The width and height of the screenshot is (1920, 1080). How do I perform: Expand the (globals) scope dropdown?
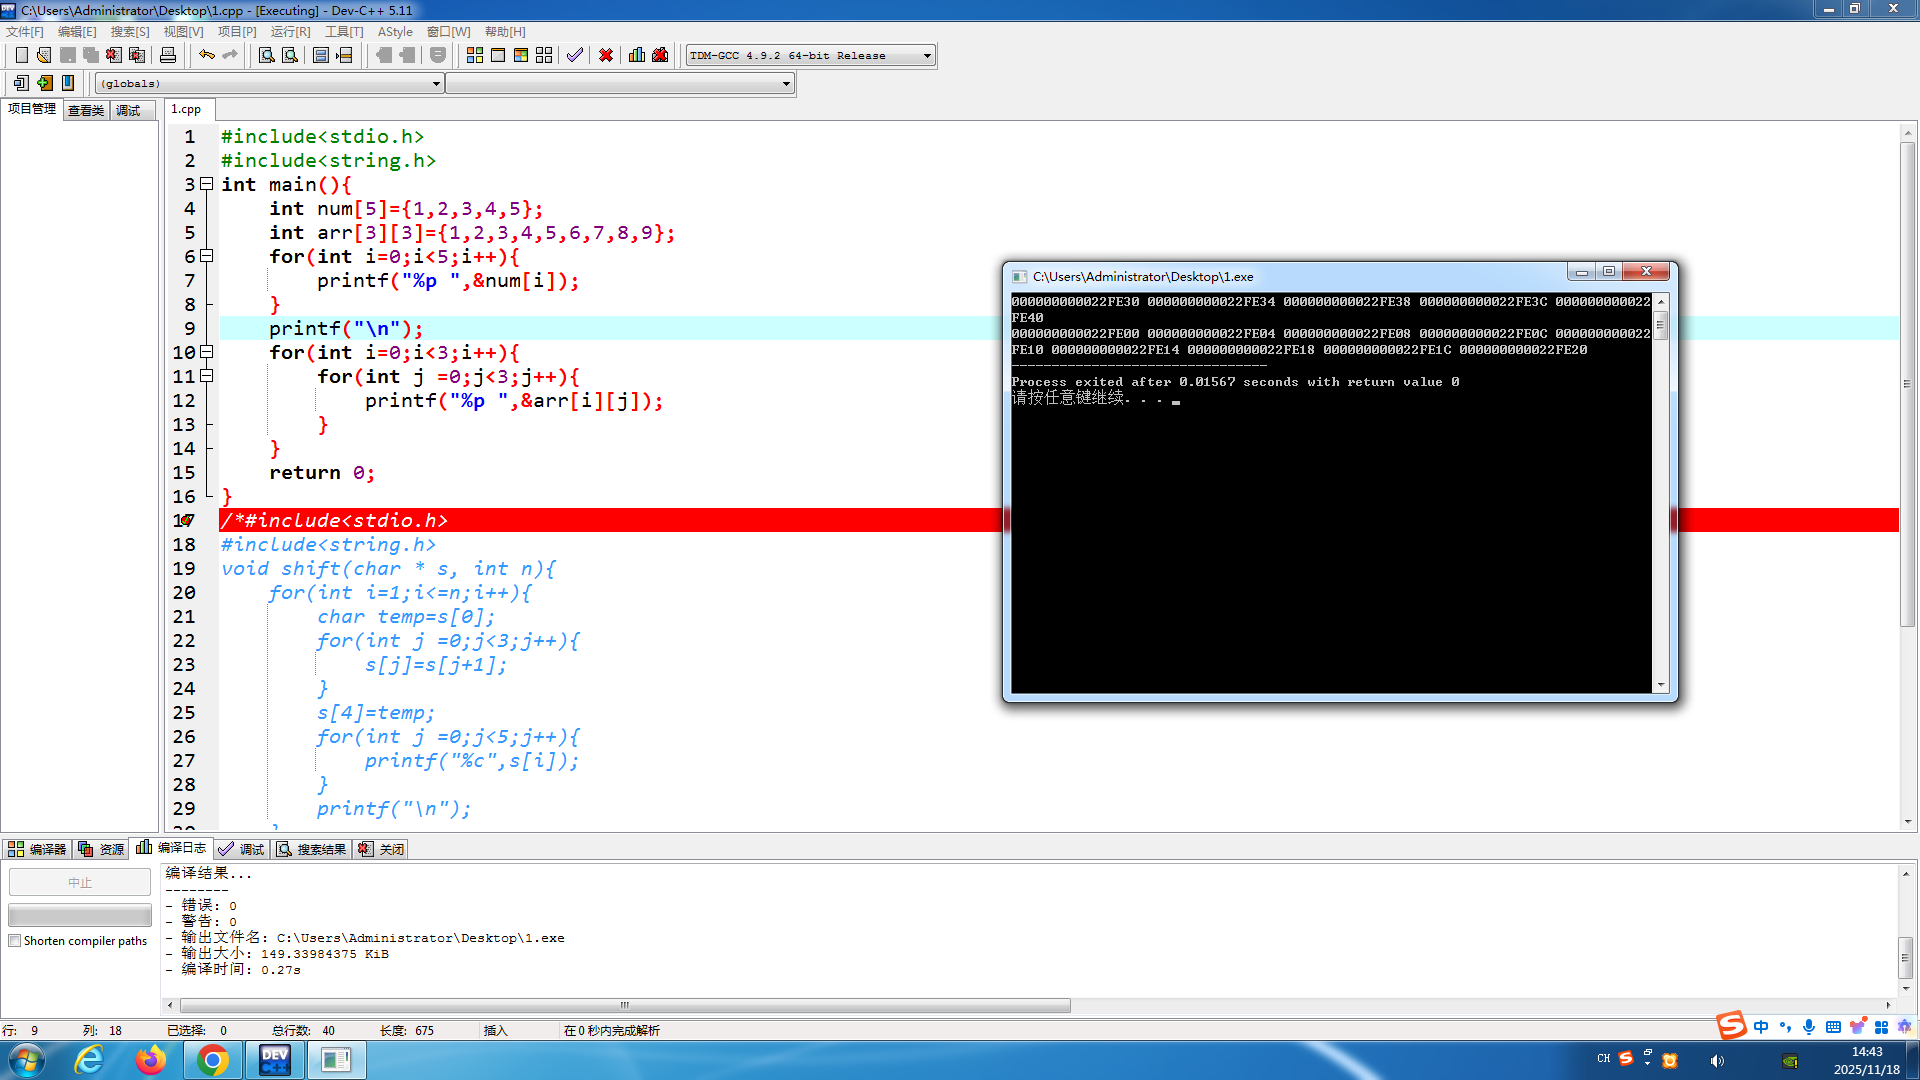436,84
